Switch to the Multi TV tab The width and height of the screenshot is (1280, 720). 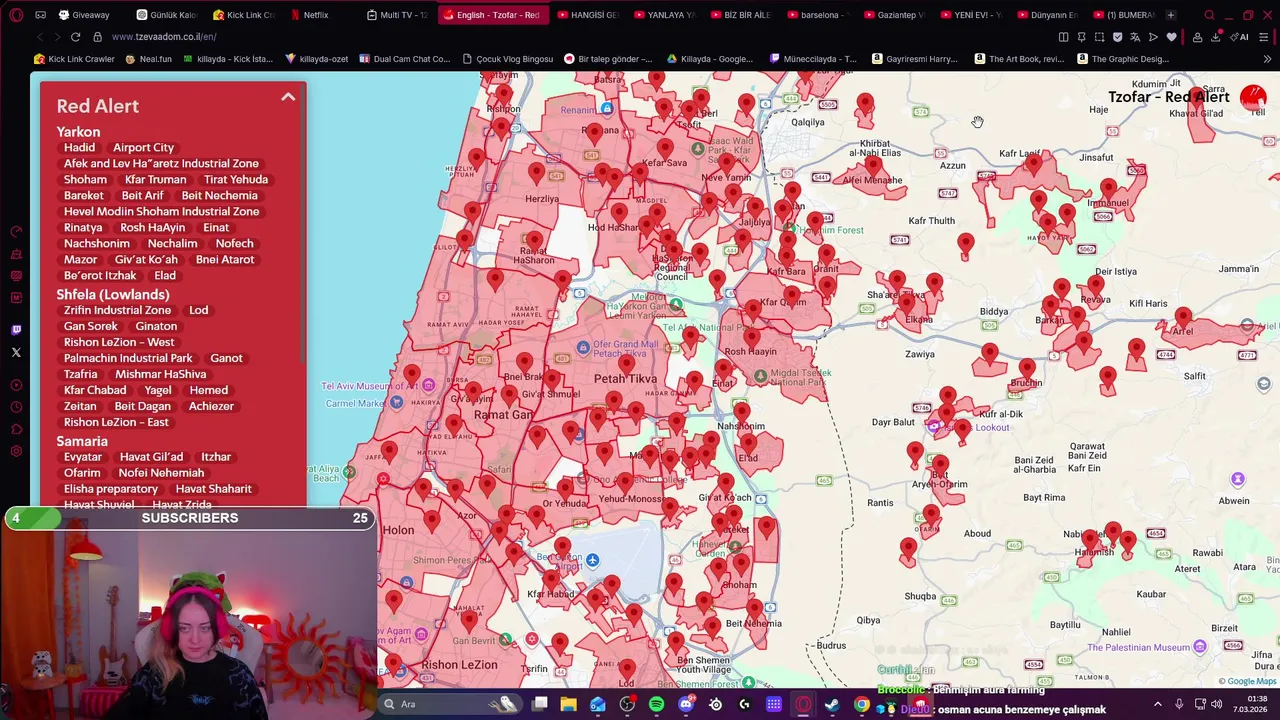tap(397, 15)
